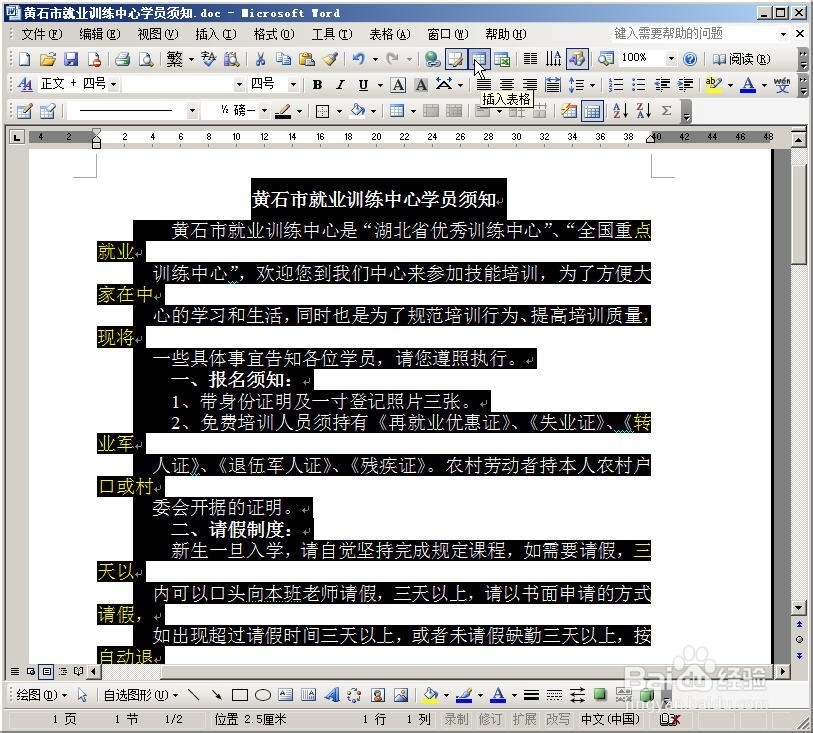The image size is (813, 733).
Task: Open the 插入 menu
Action: pyautogui.click(x=216, y=34)
